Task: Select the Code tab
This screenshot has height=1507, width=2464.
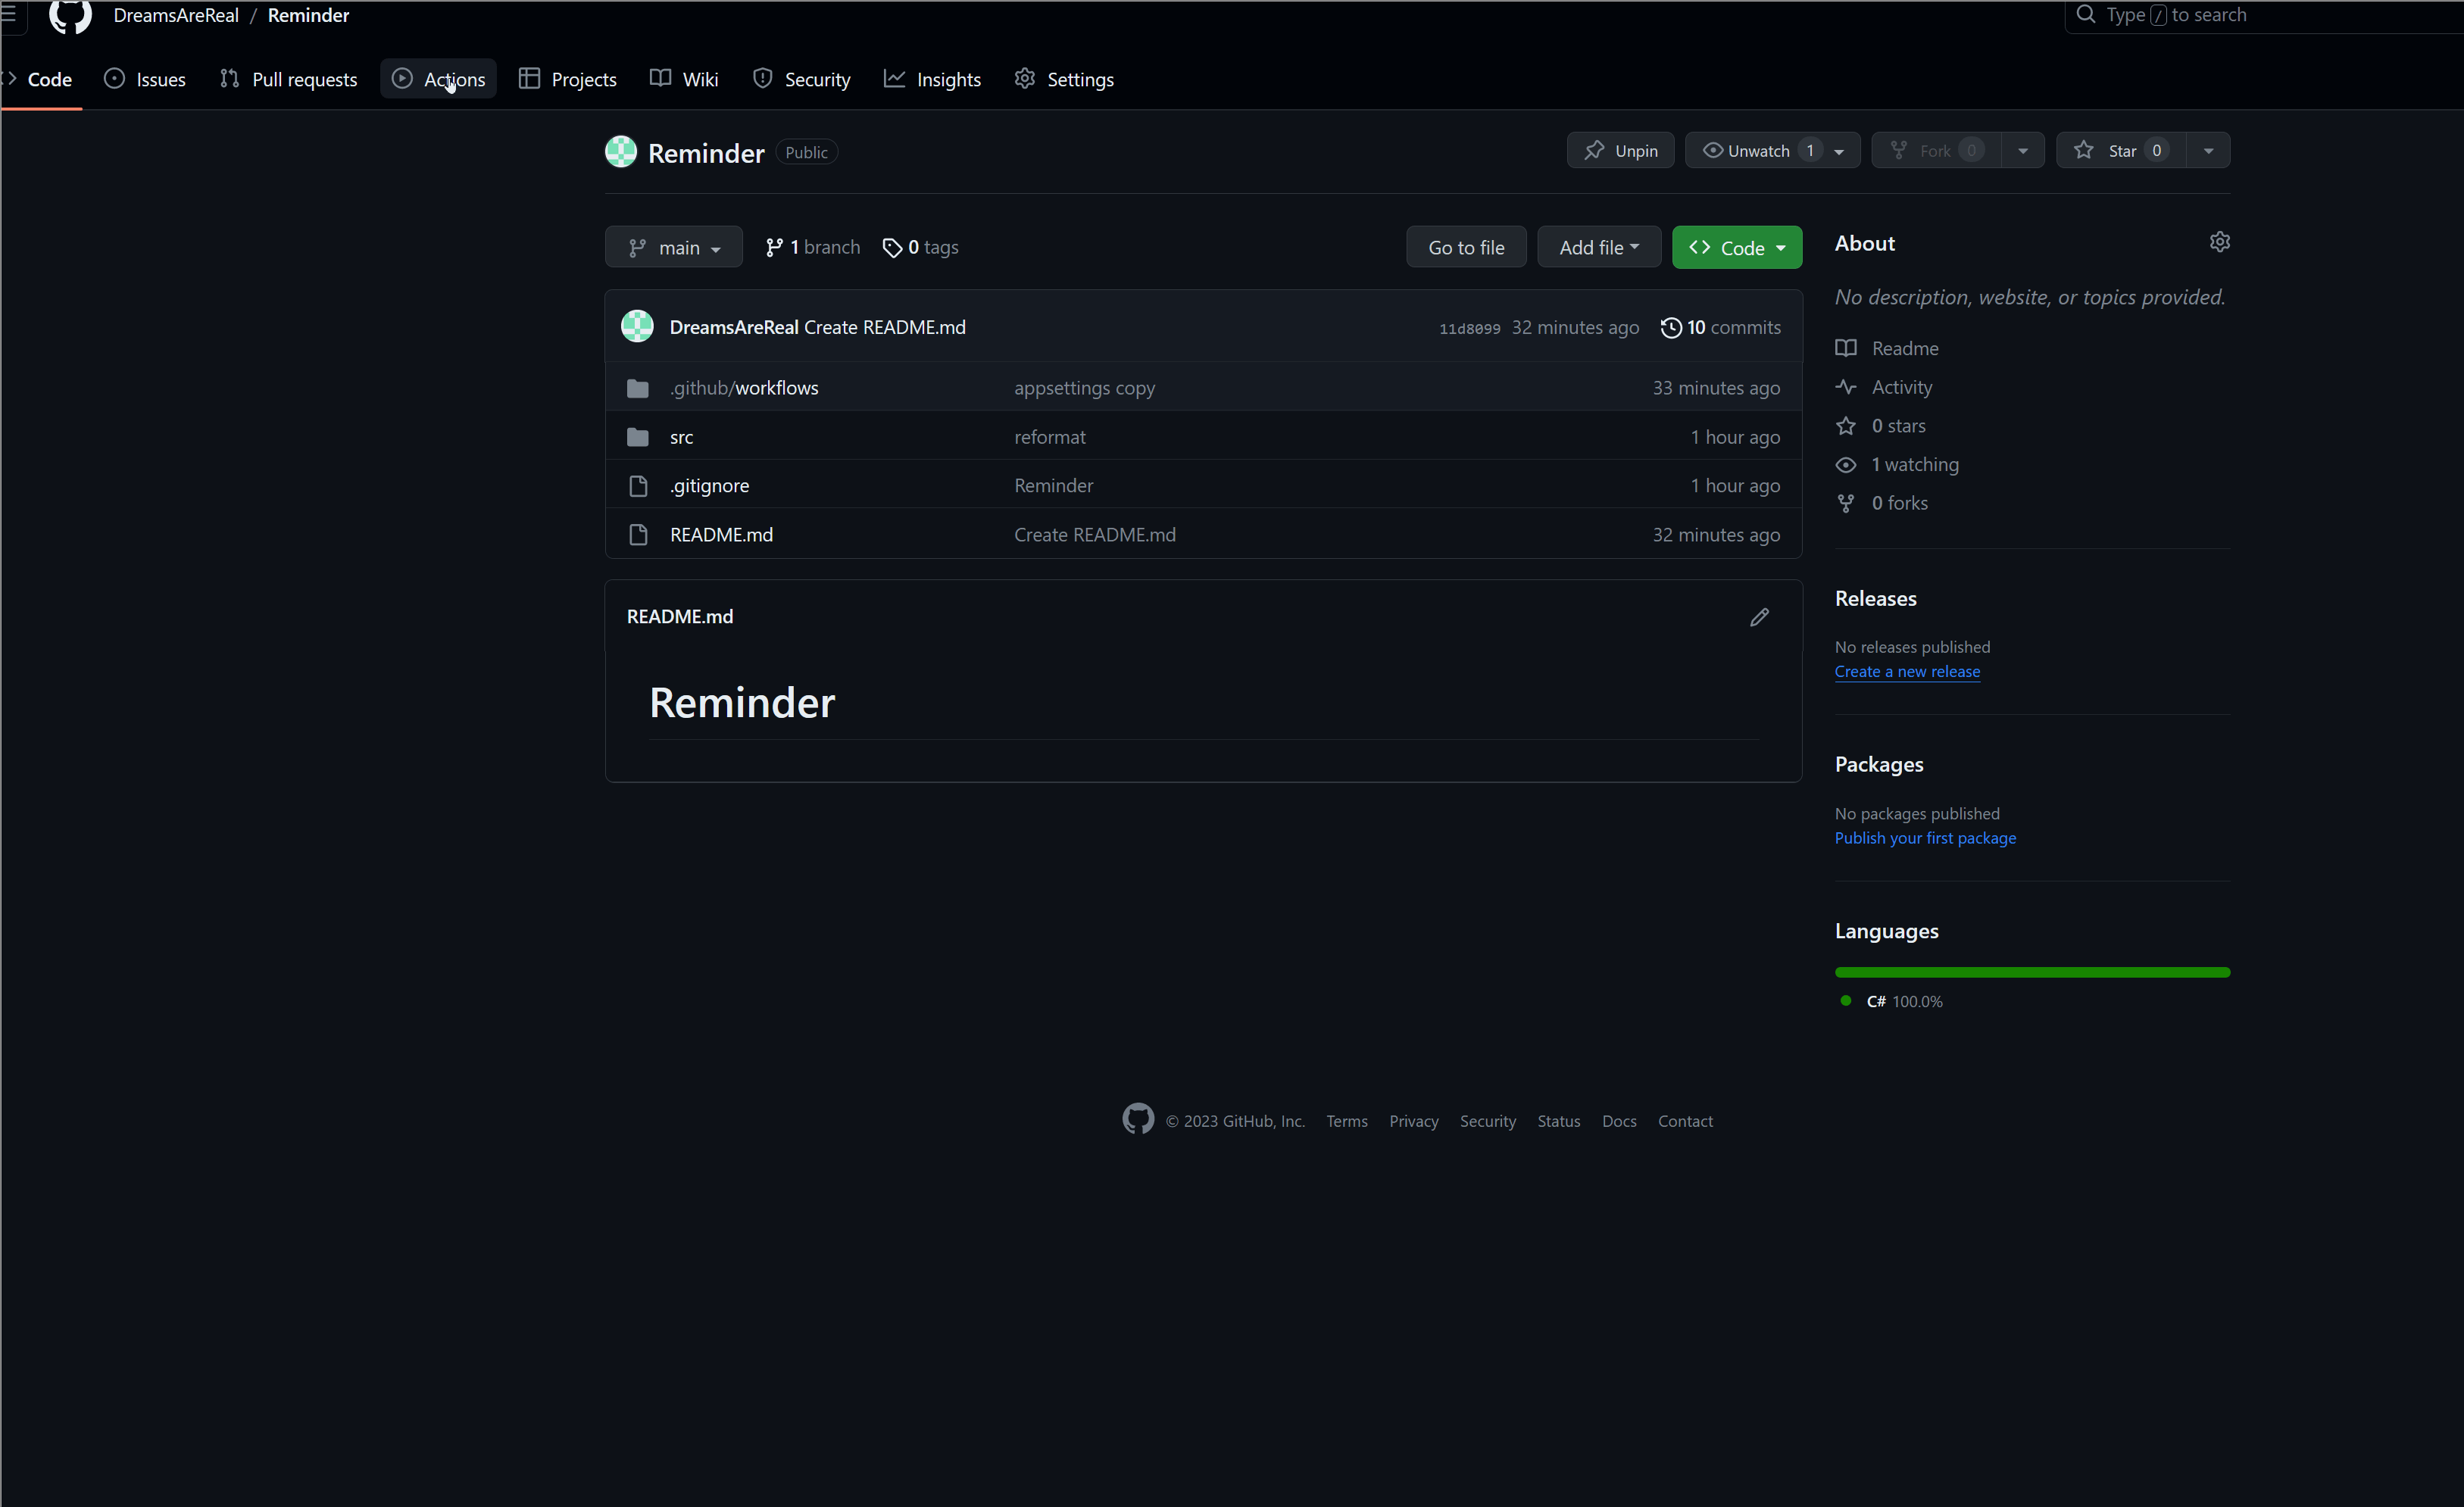Action: point(49,77)
